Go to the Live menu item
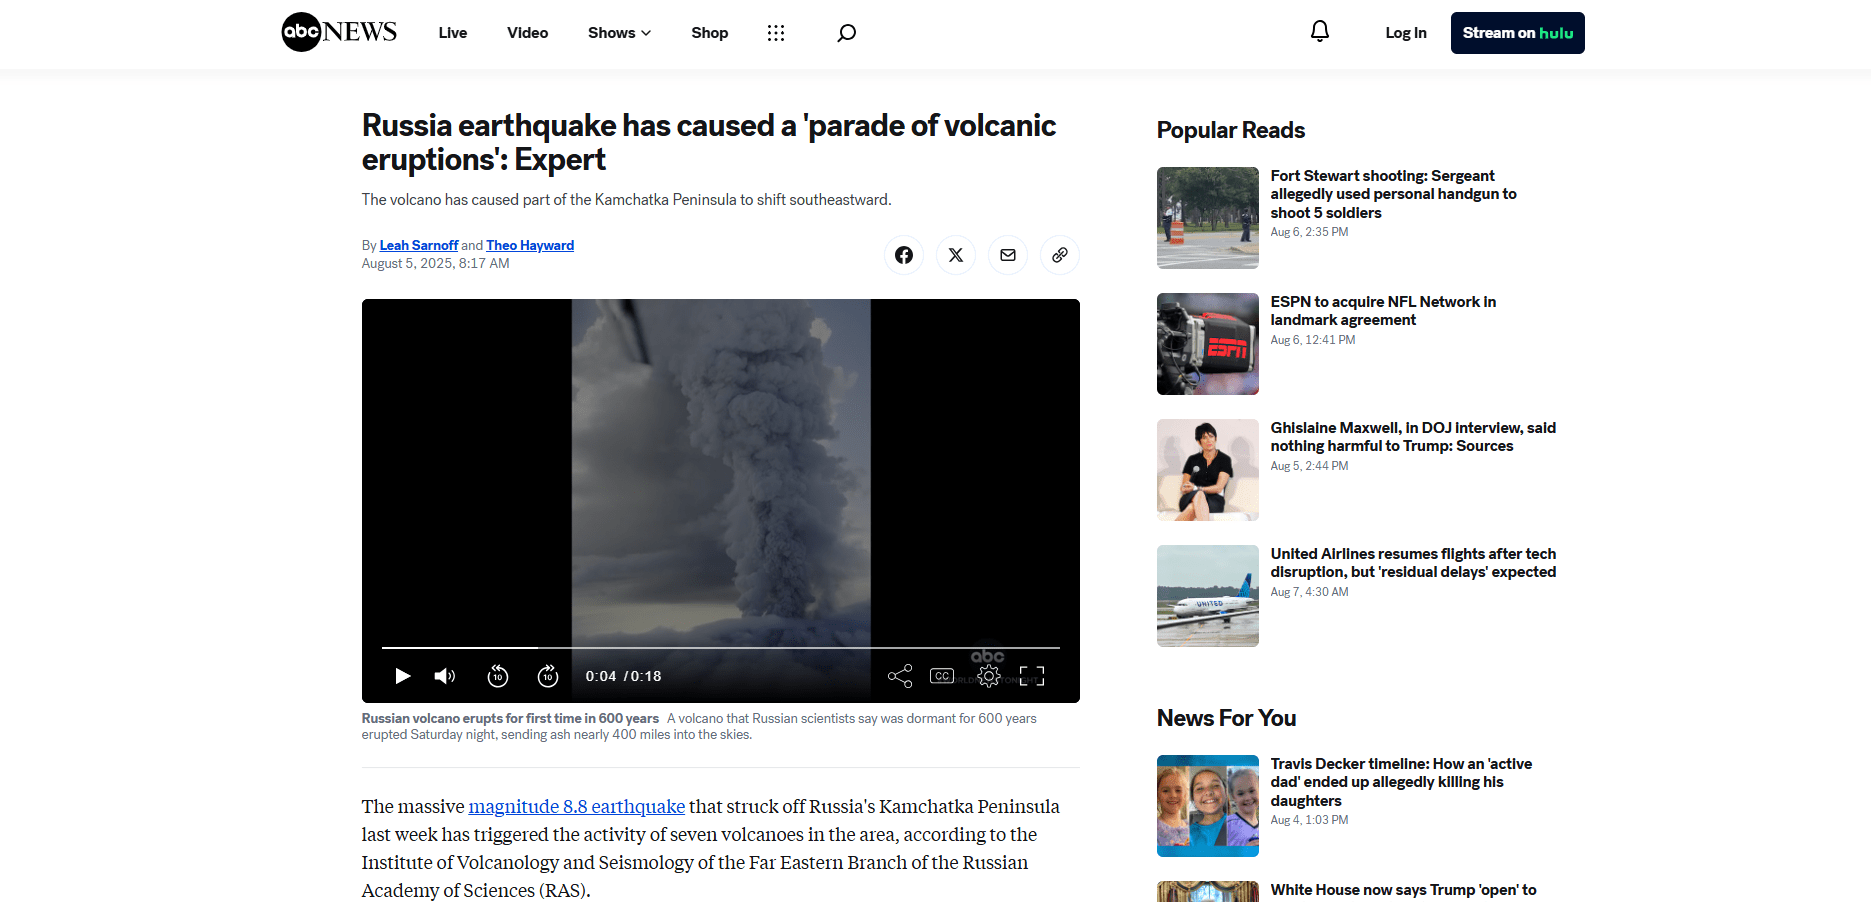This screenshot has width=1871, height=902. tap(452, 33)
